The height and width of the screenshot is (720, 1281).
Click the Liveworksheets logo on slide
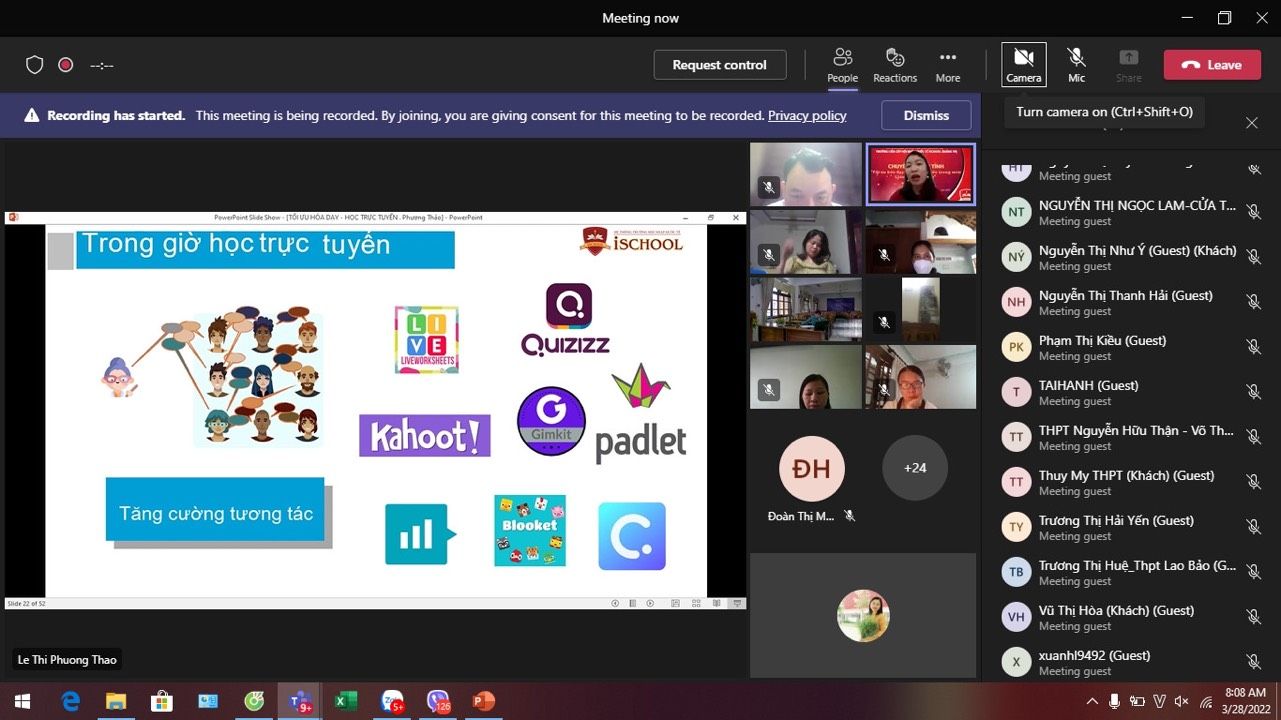tap(427, 340)
